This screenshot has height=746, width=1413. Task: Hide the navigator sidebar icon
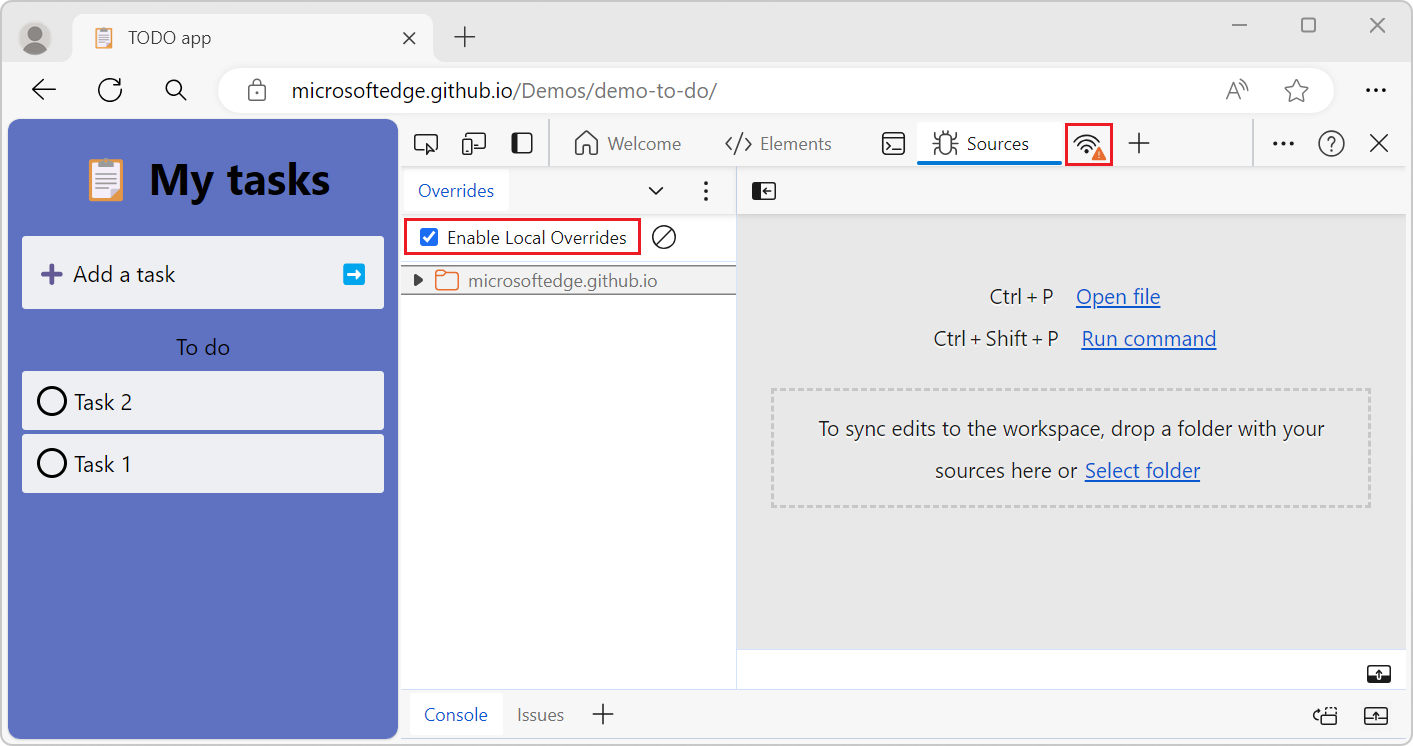tap(764, 191)
